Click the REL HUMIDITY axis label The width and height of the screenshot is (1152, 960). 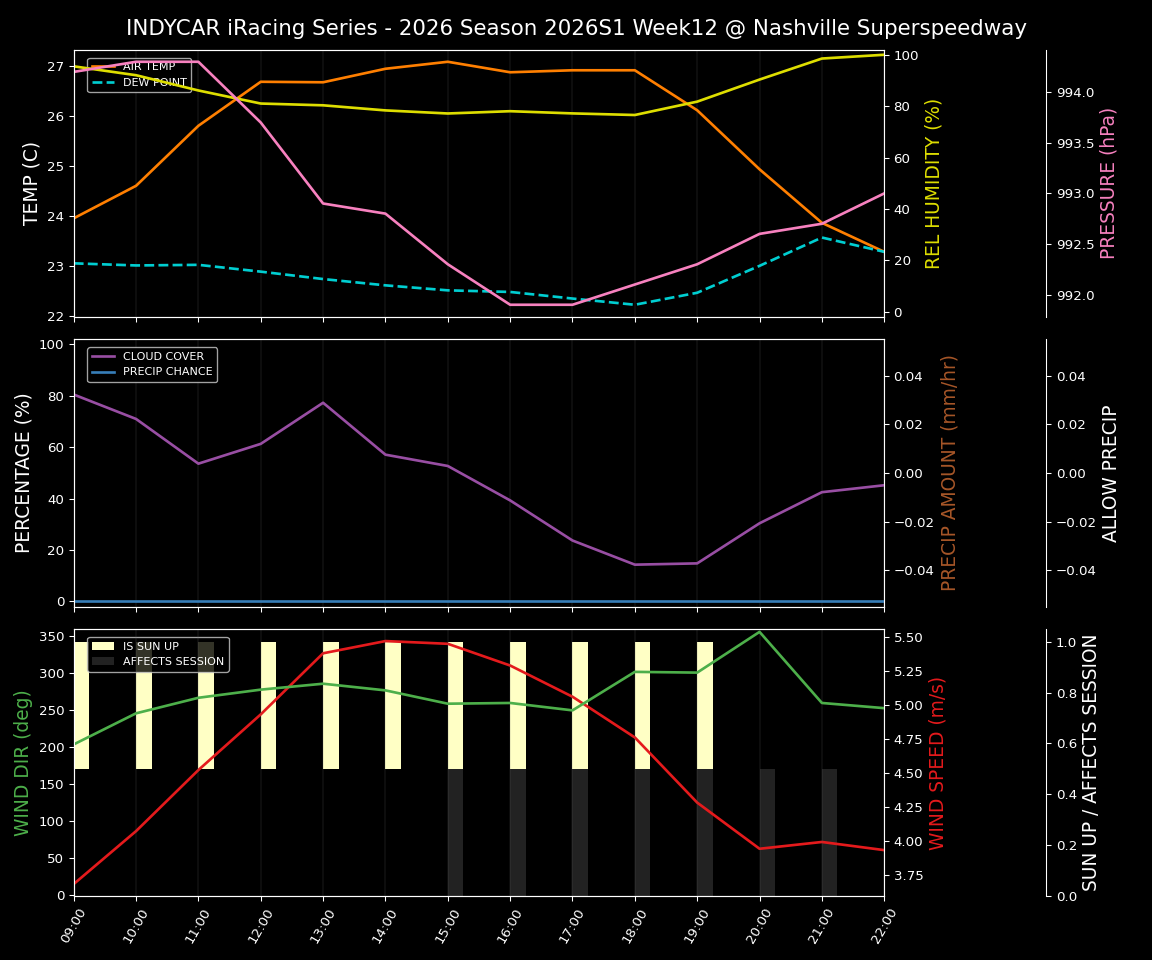click(934, 178)
